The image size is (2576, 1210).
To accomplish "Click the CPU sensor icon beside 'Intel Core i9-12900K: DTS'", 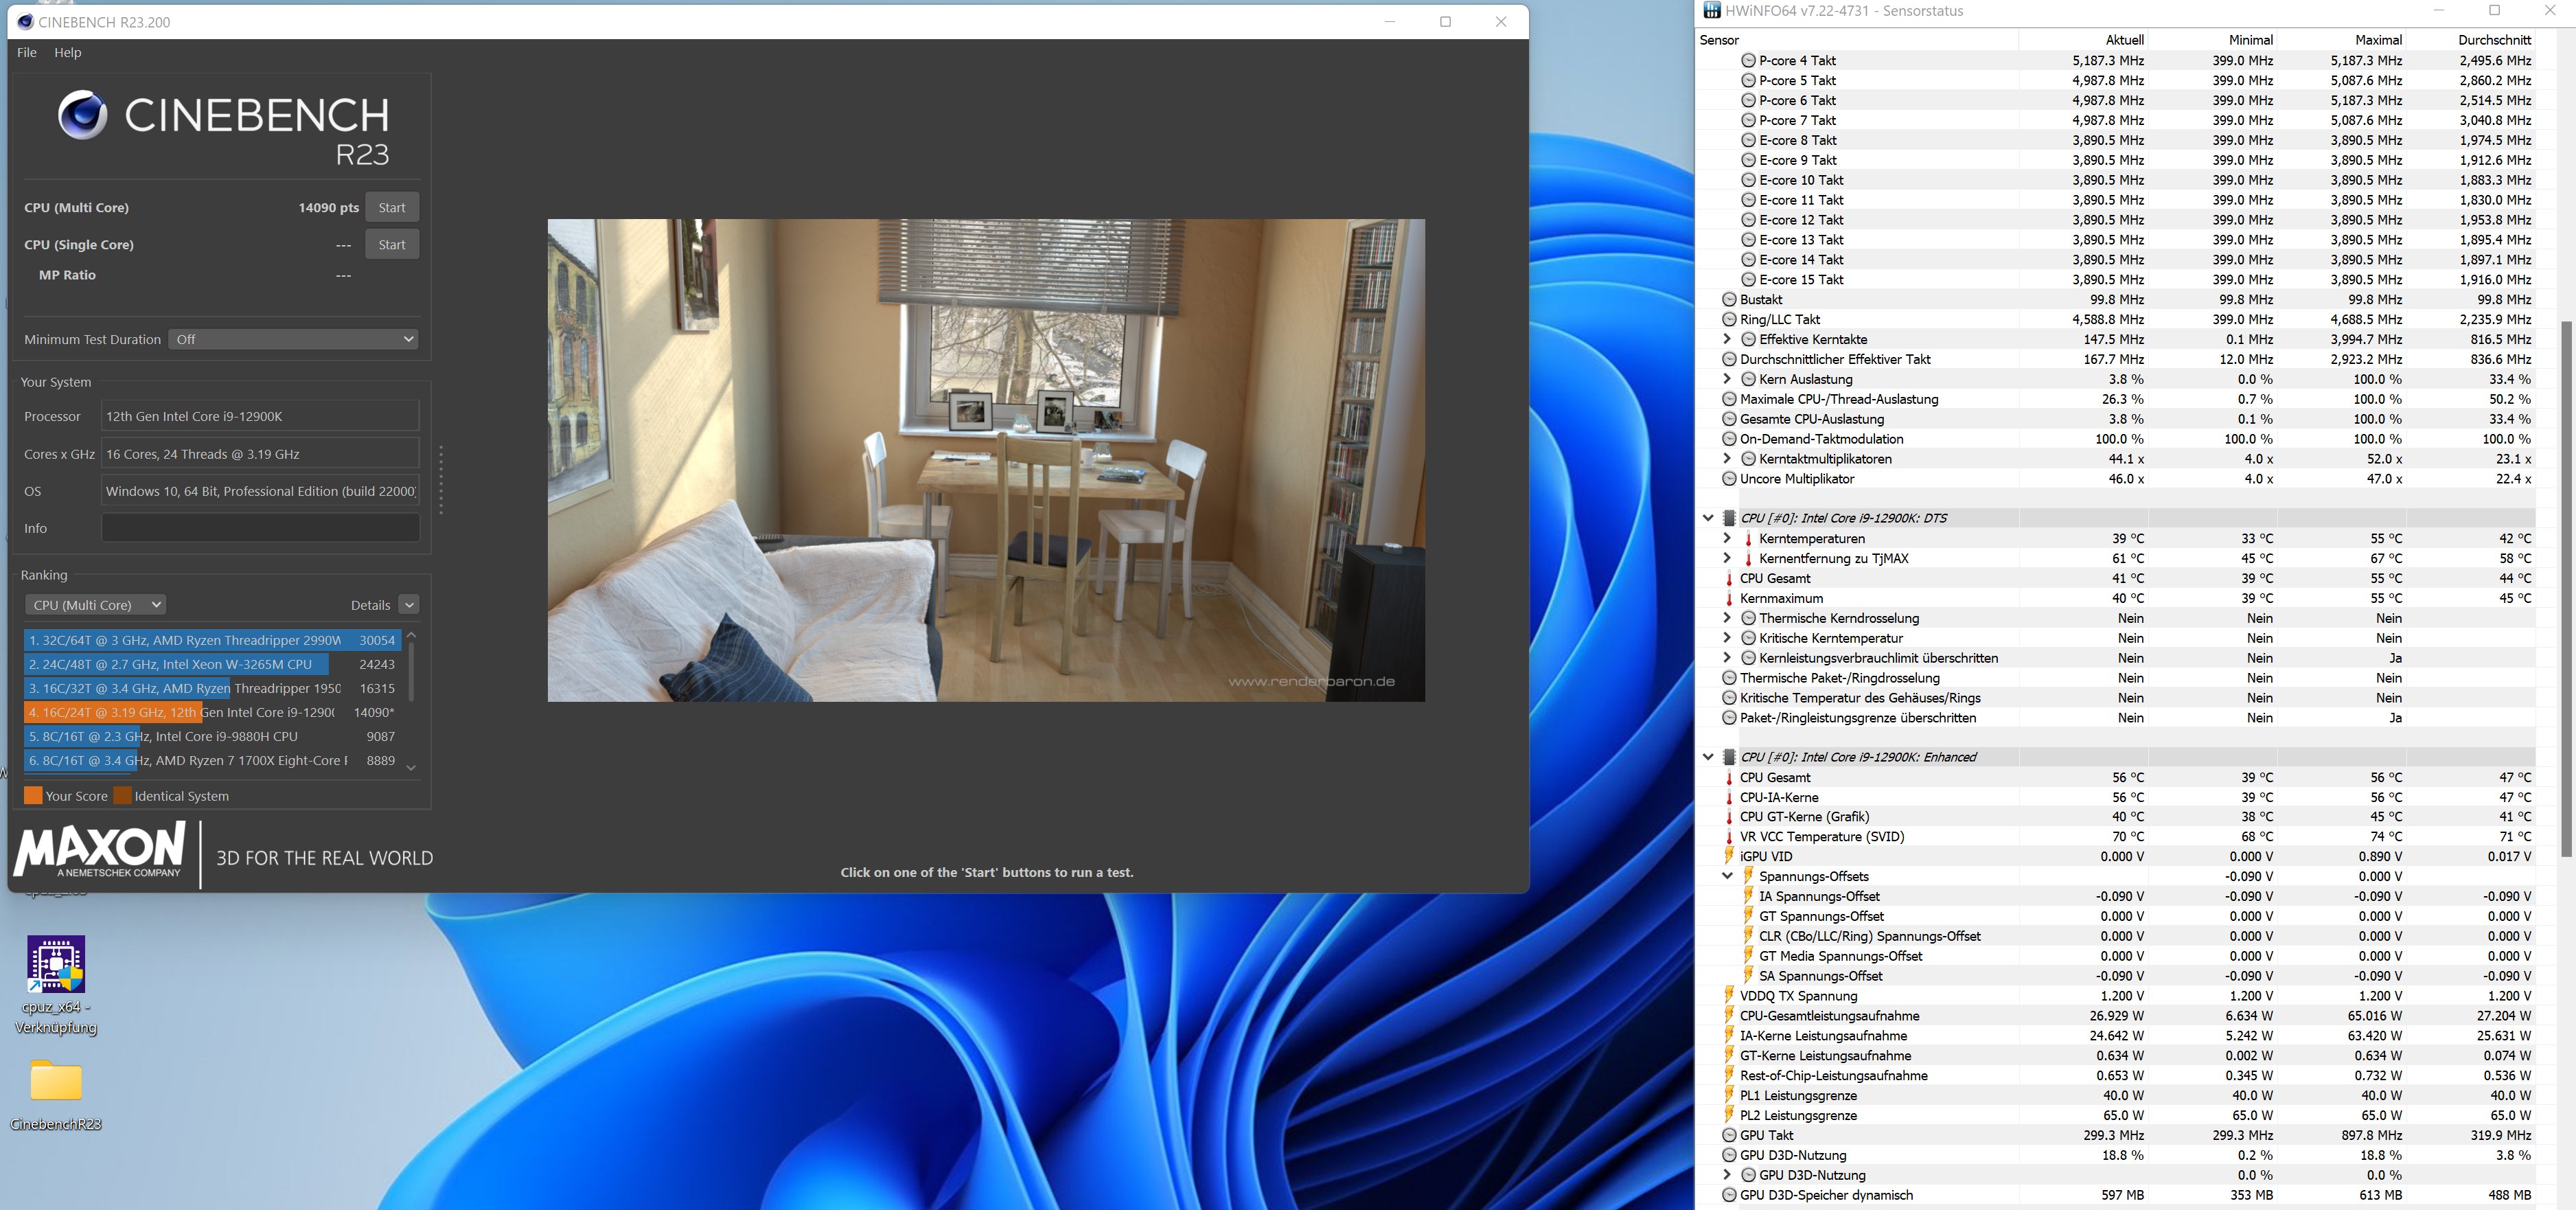I will pyautogui.click(x=1729, y=518).
